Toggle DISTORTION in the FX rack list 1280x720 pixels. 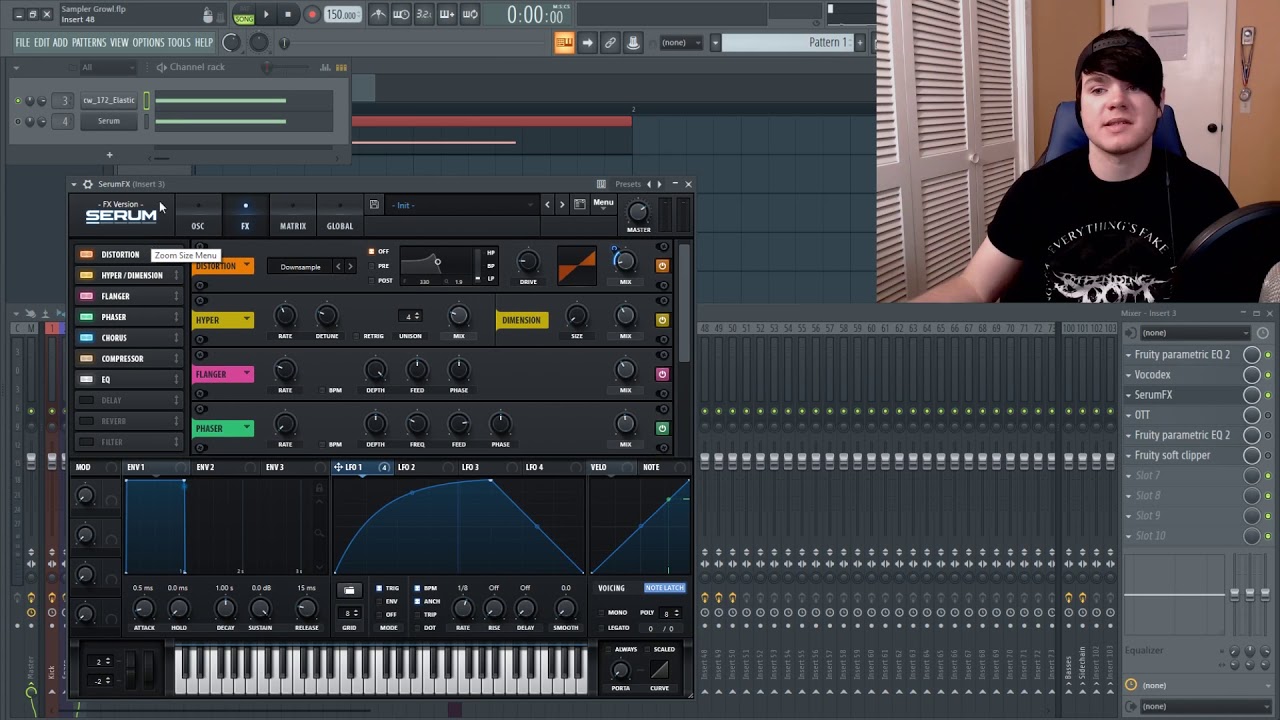[86, 255]
